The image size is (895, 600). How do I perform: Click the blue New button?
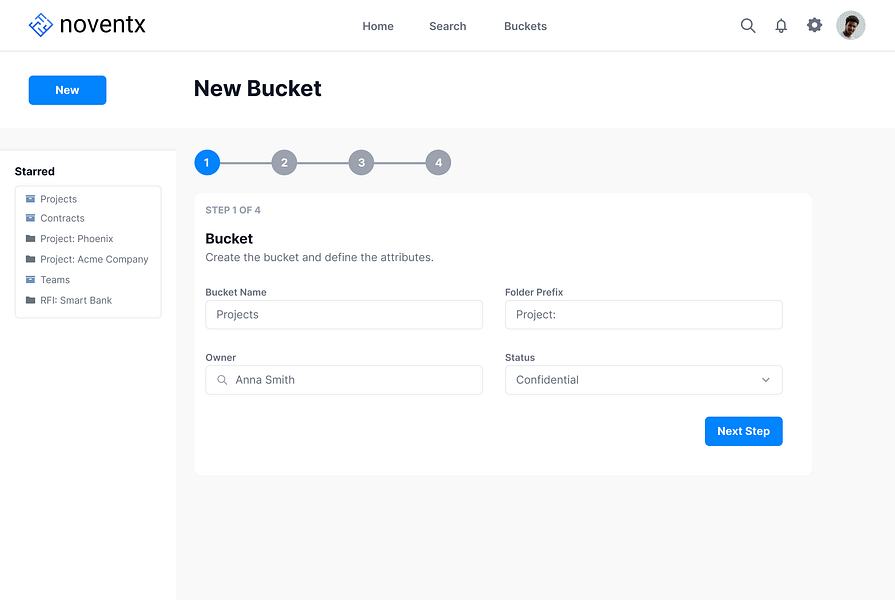click(67, 90)
